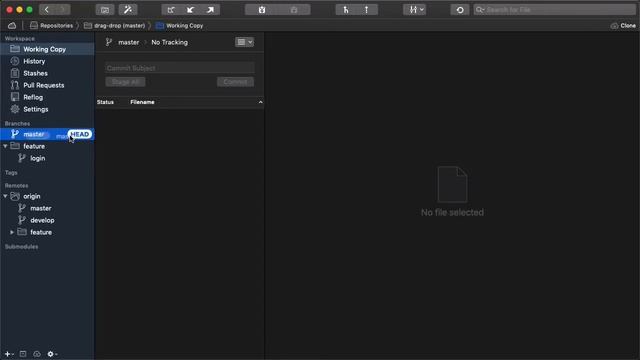Click the Tags section header
Image resolution: width=640 pixels, height=360 pixels.
(x=11, y=173)
